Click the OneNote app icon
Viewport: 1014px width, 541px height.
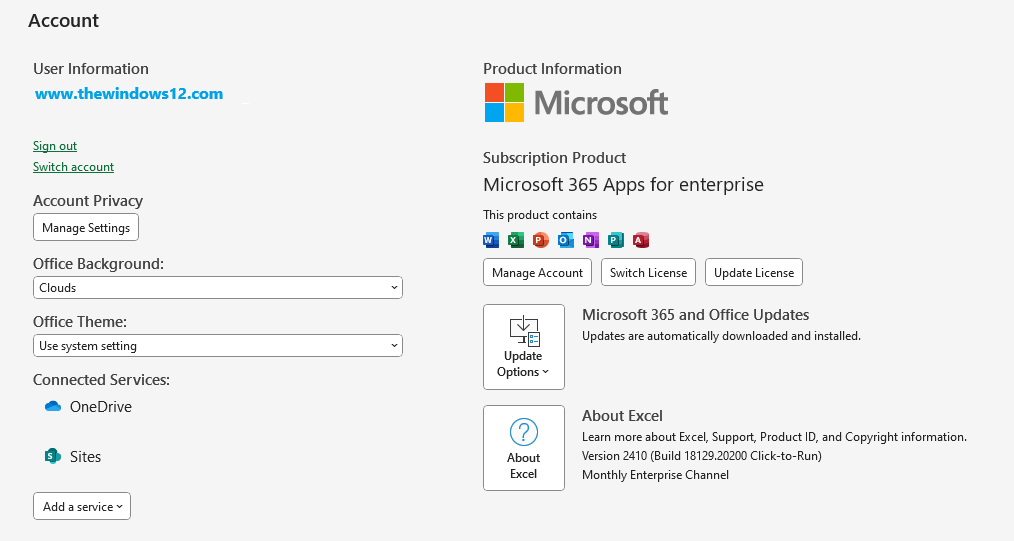point(590,240)
